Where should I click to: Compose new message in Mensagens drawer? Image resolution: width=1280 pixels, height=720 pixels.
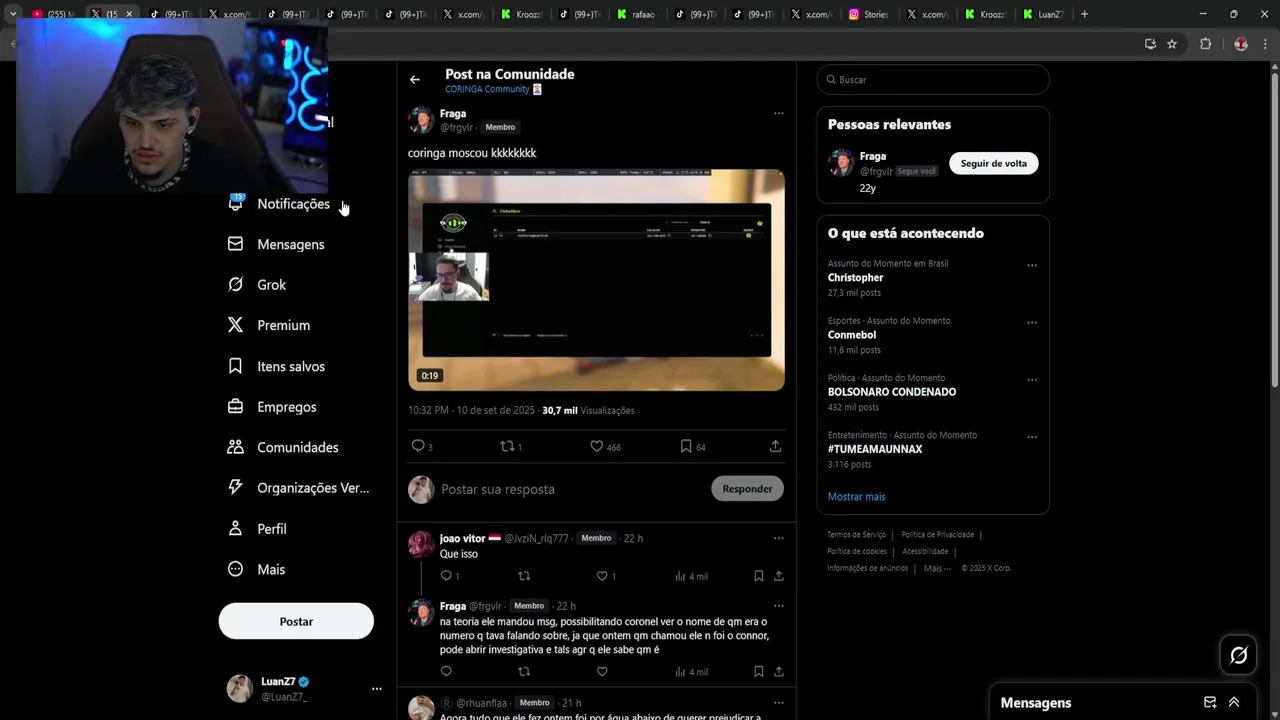click(1210, 702)
